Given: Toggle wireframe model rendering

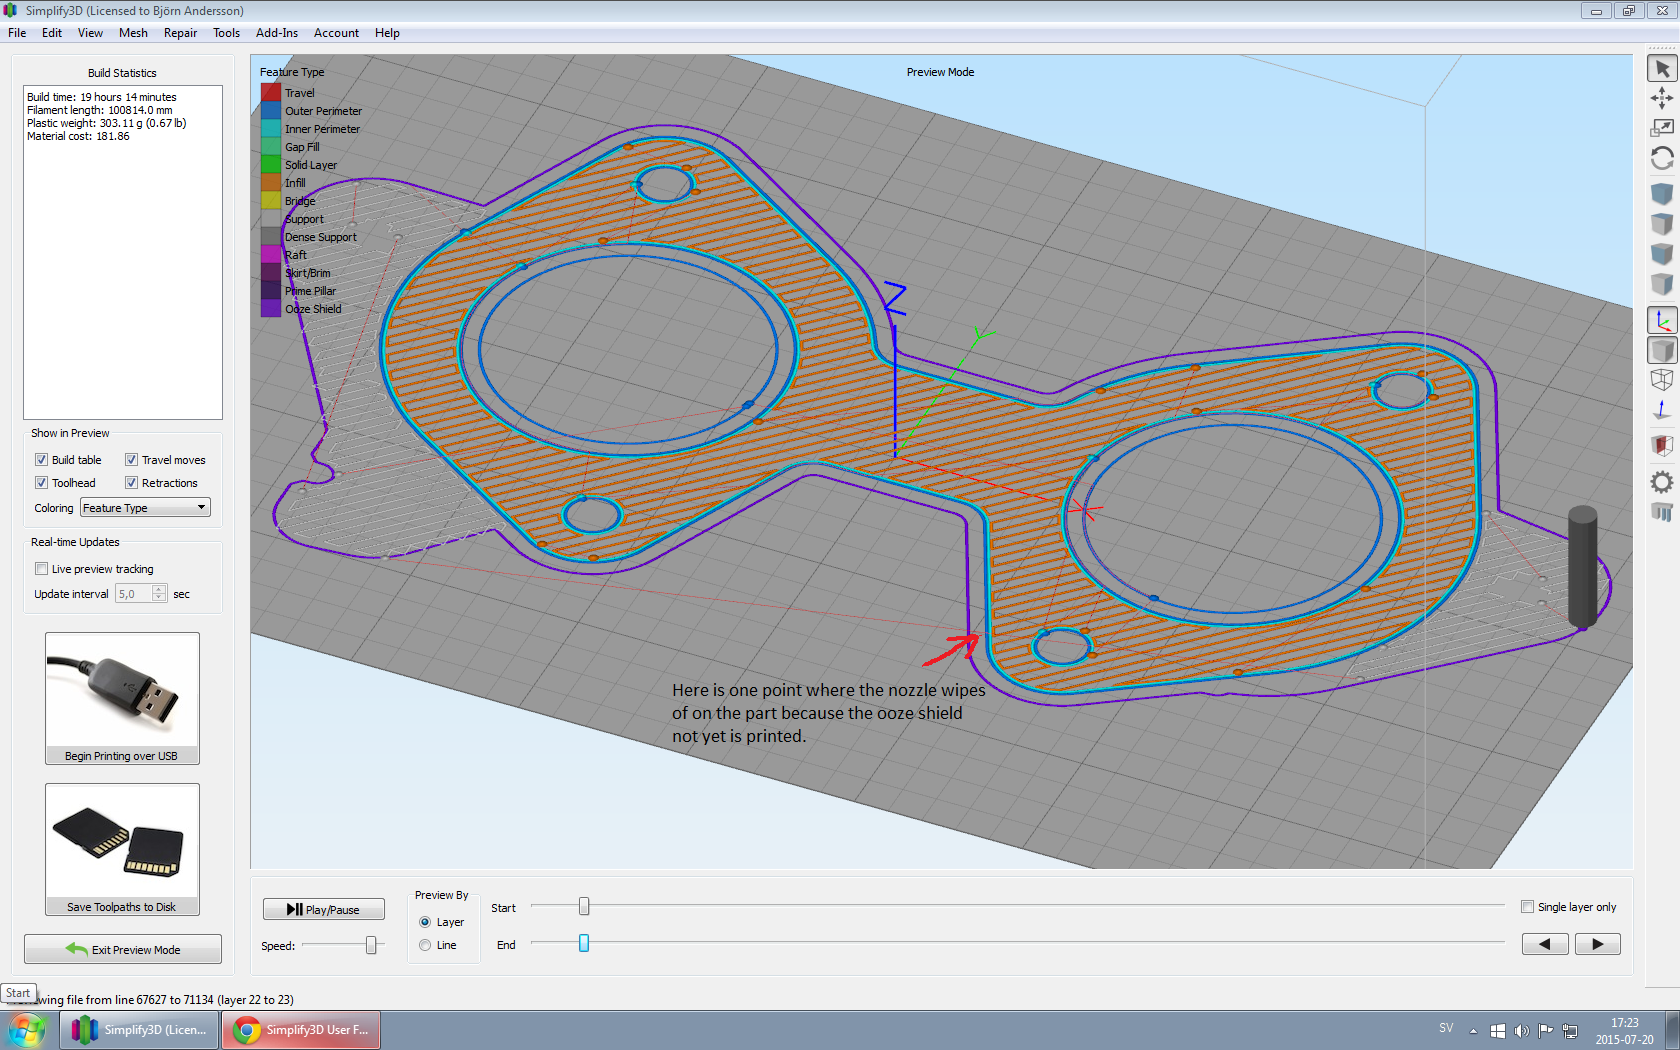Looking at the screenshot, I should pyautogui.click(x=1662, y=380).
